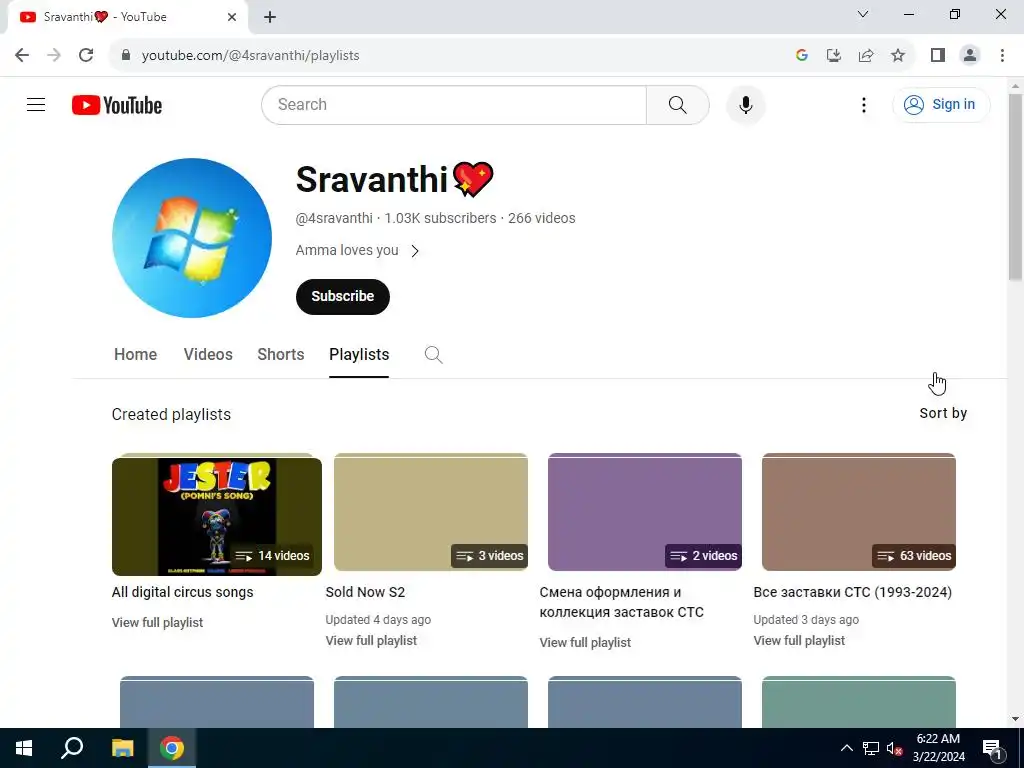Click 'Updated 3 days ago' text
1024x768 pixels.
coord(806,620)
